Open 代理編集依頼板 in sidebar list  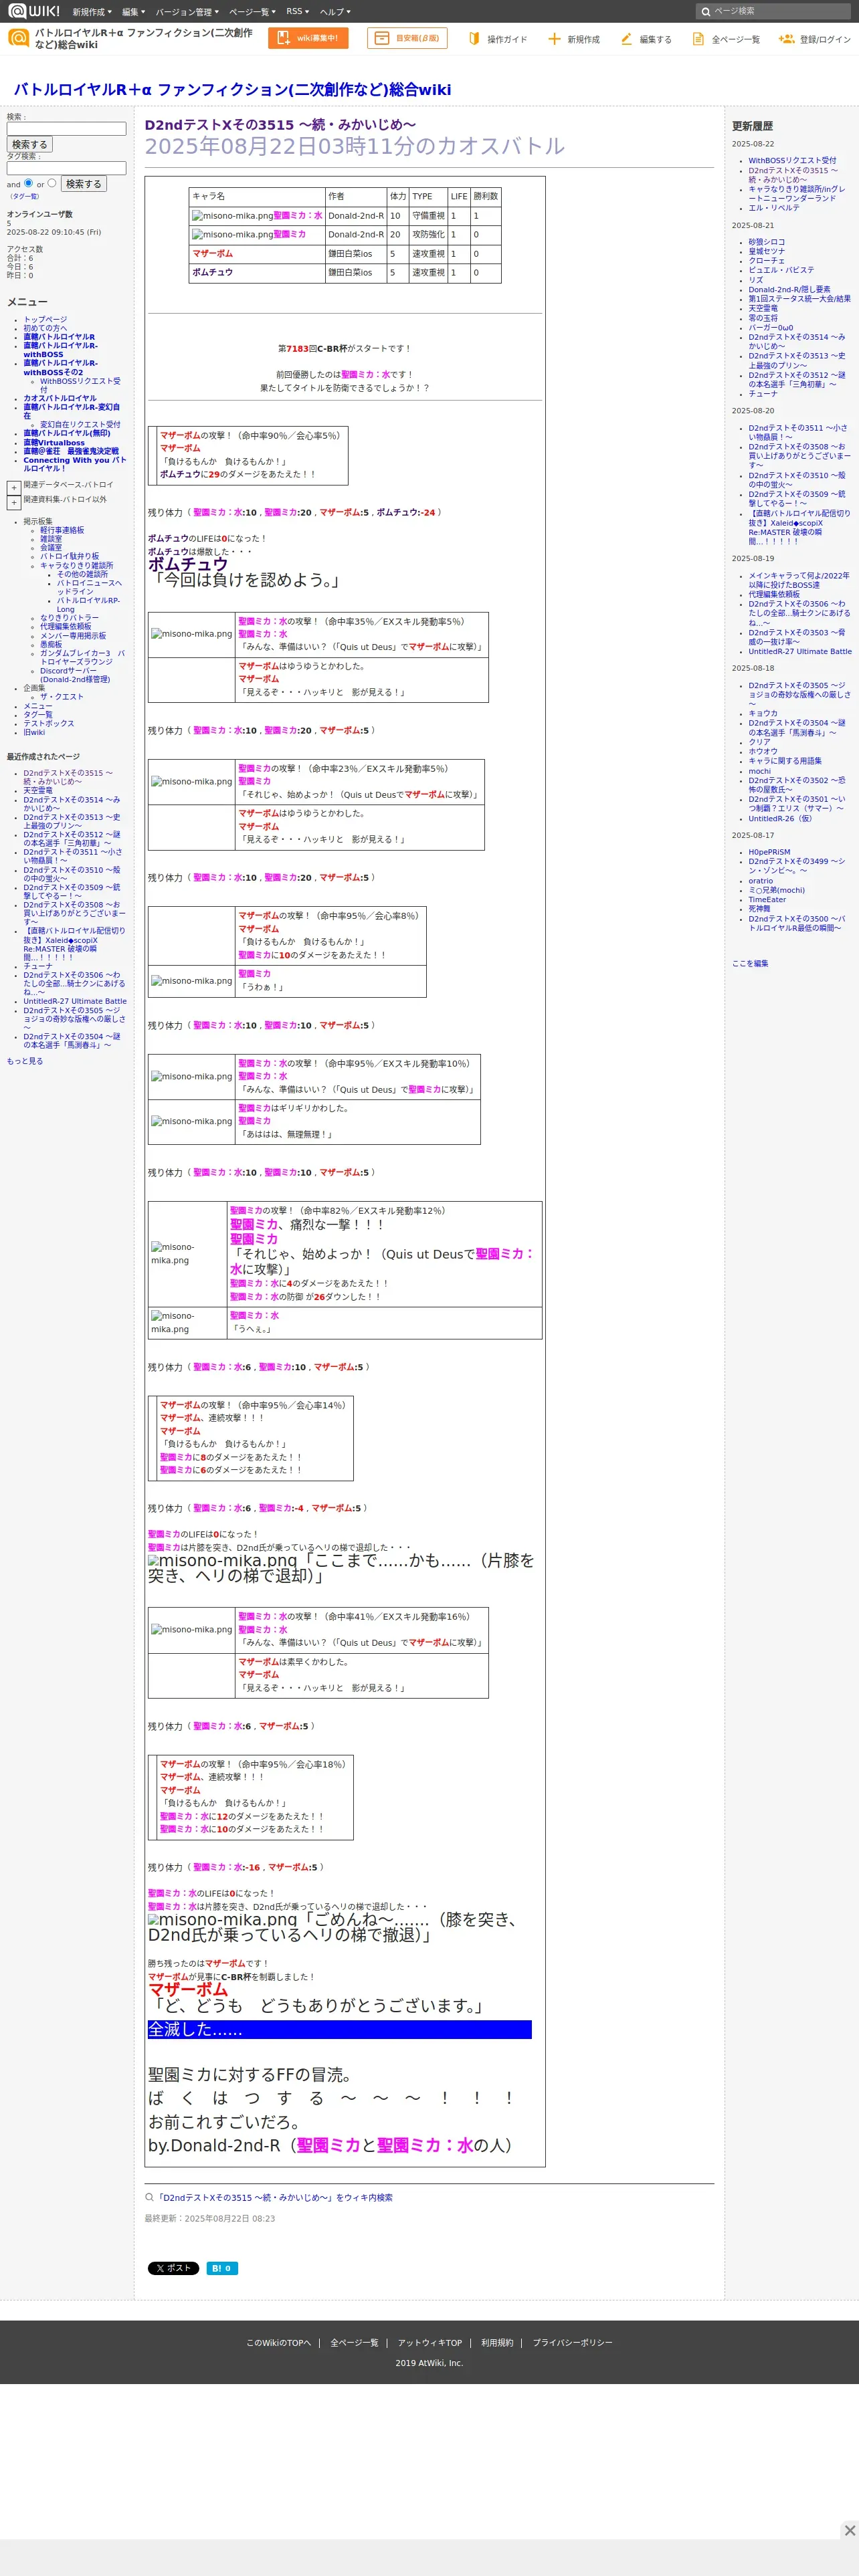tap(65, 626)
